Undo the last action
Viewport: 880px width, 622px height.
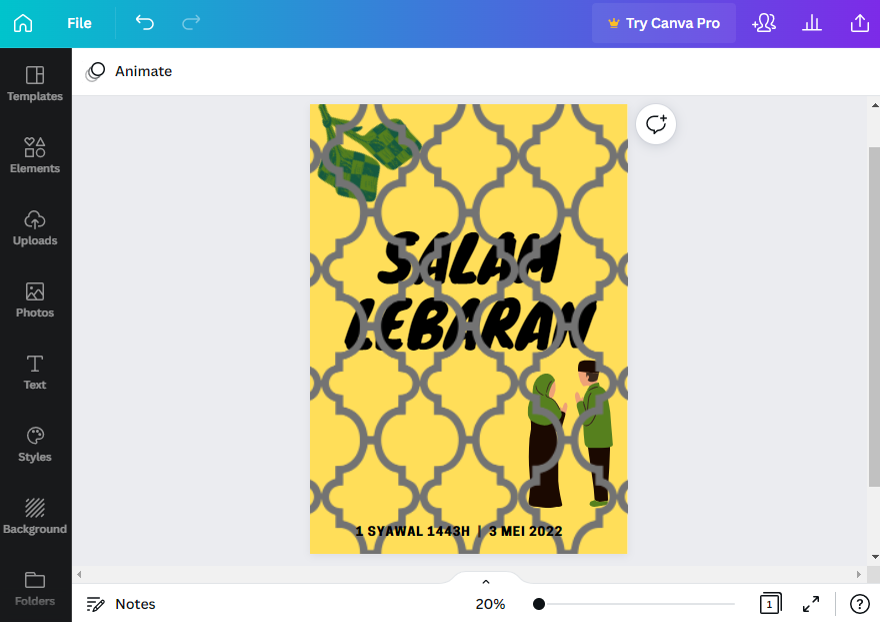click(x=145, y=22)
